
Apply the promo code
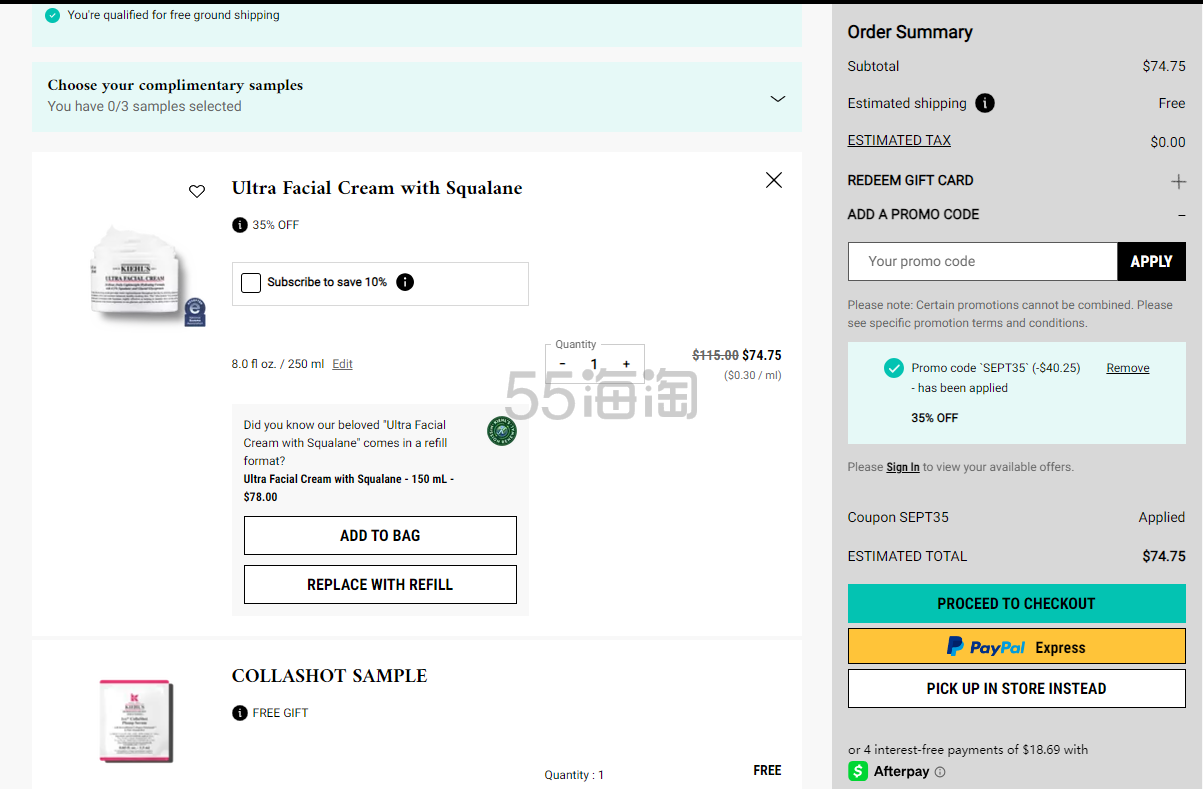pos(1151,261)
